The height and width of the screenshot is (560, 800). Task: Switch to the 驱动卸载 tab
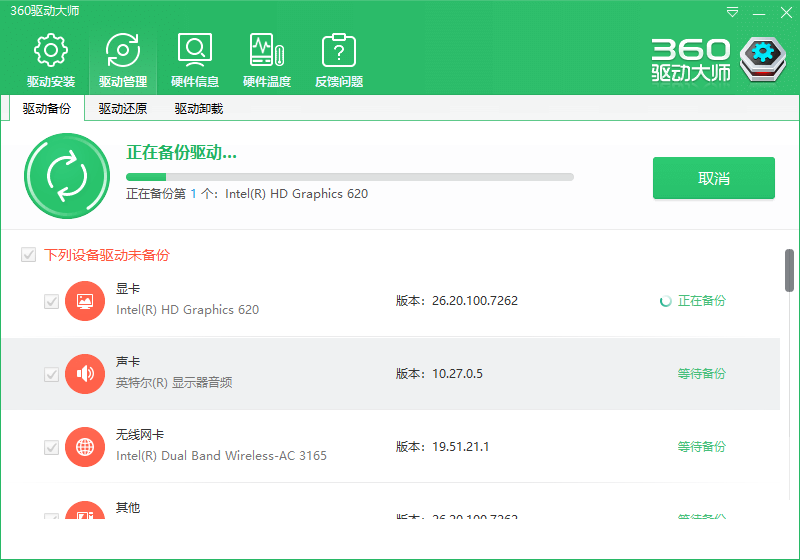[198, 109]
